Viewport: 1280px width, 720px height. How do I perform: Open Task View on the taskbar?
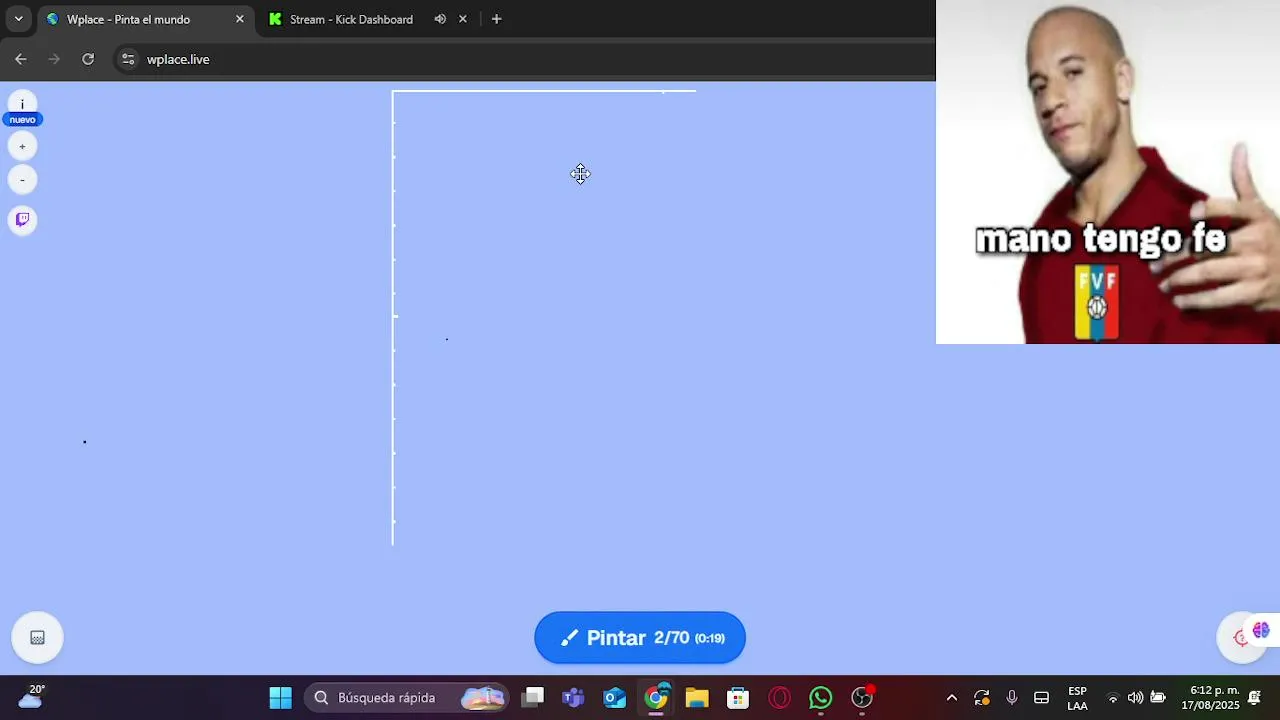[x=533, y=698]
